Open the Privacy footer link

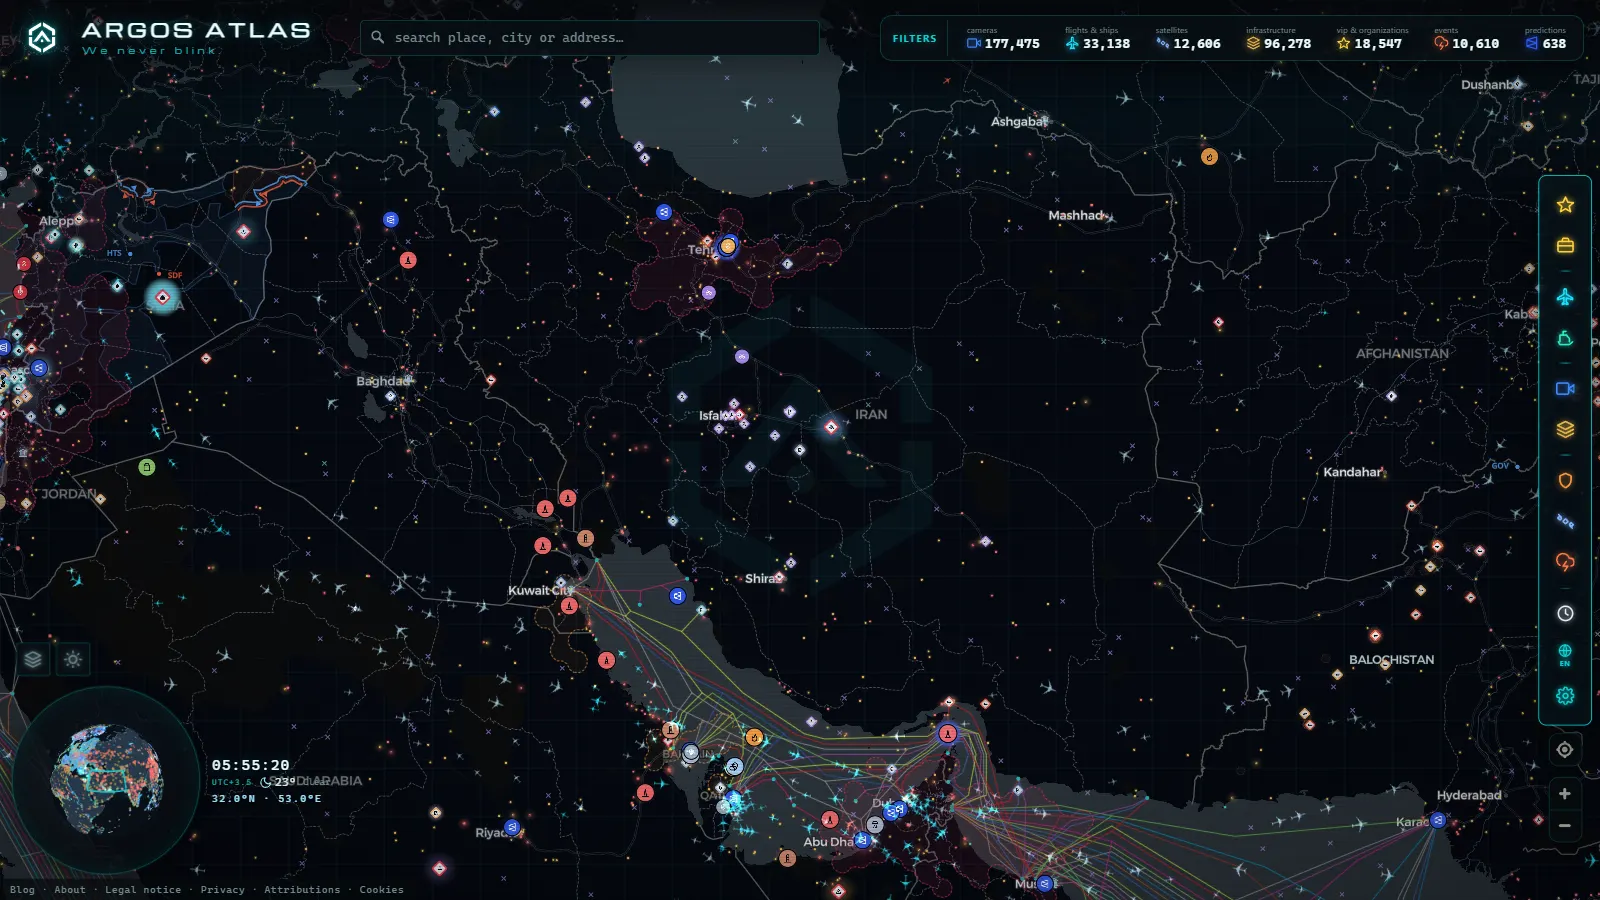pyautogui.click(x=222, y=890)
